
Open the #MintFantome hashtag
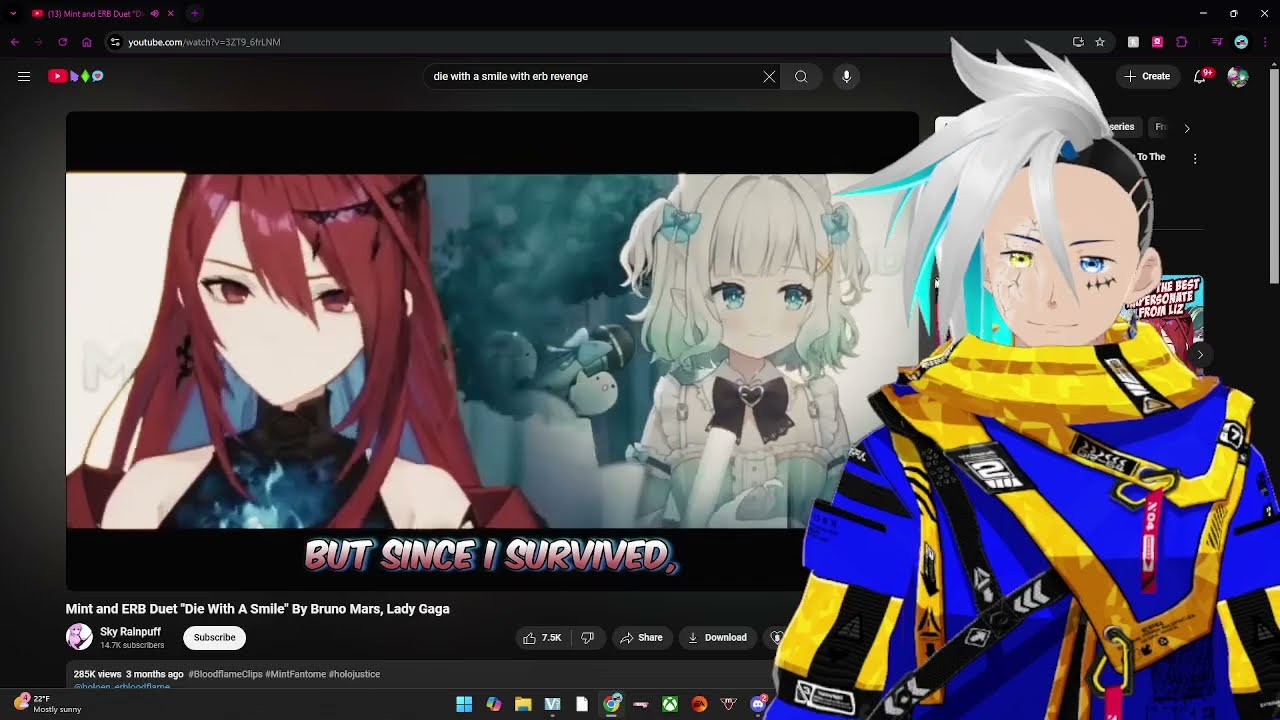pyautogui.click(x=295, y=674)
